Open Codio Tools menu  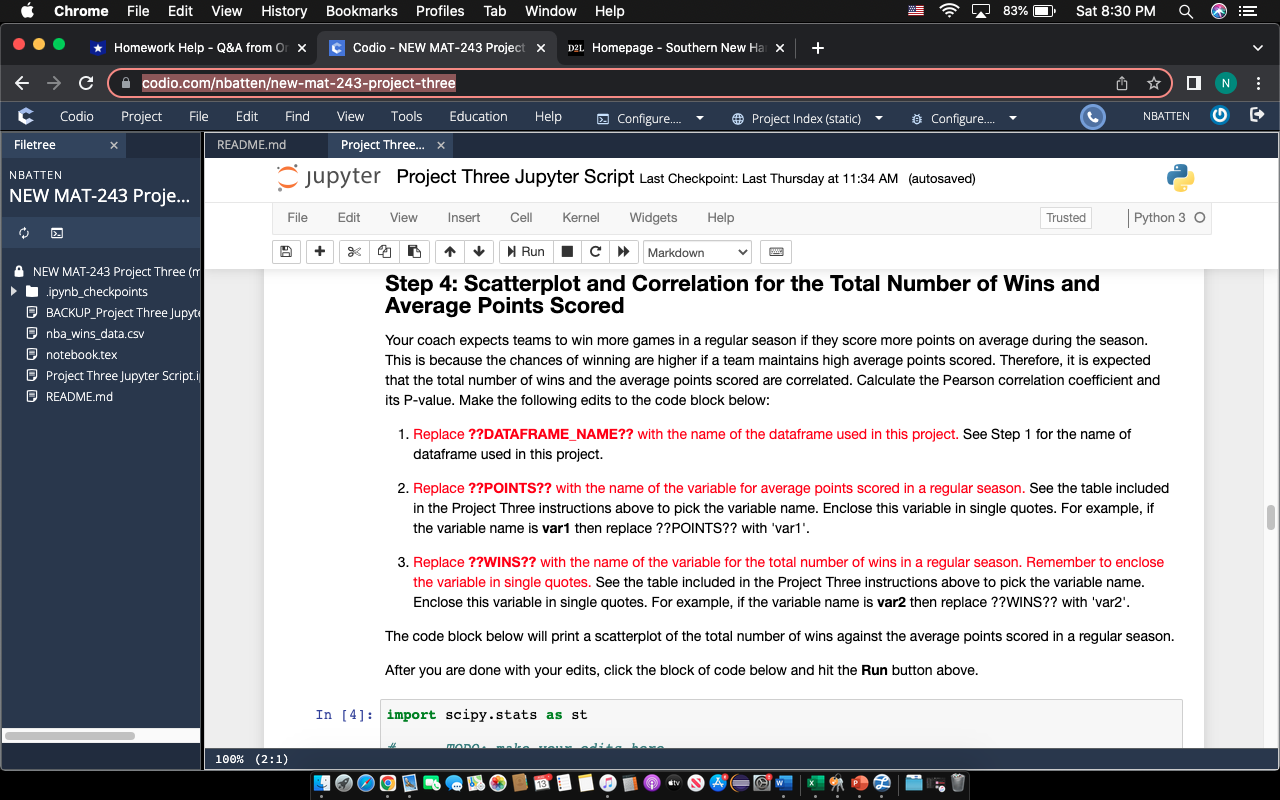click(406, 116)
